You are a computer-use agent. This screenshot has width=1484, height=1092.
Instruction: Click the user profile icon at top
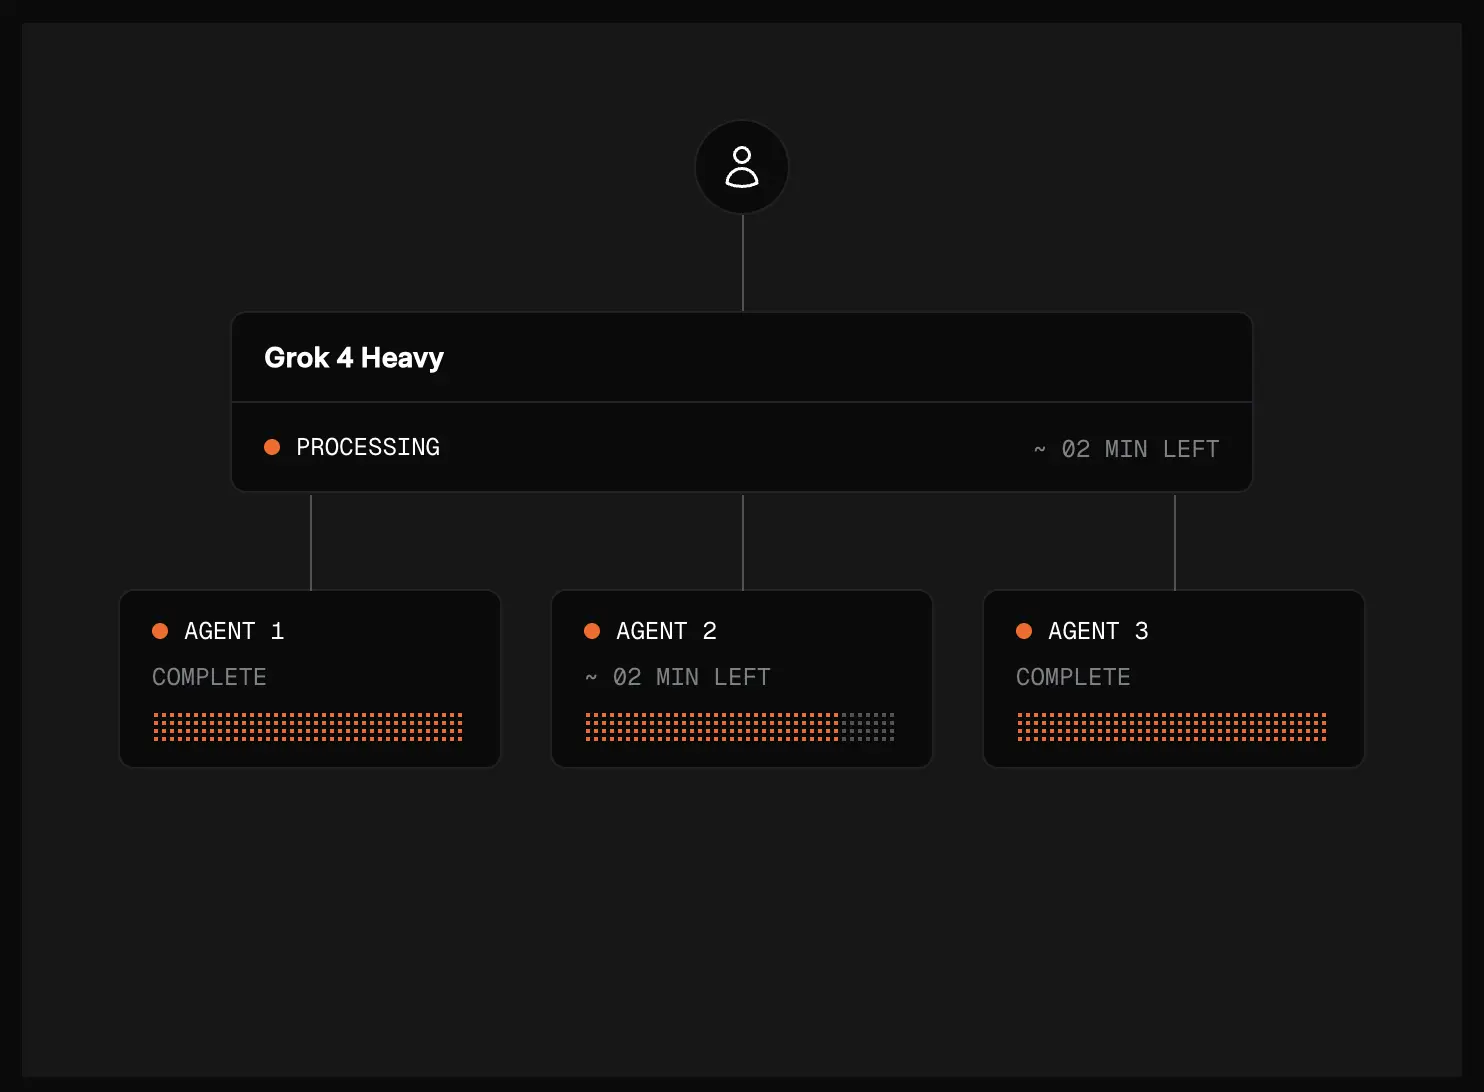(742, 167)
